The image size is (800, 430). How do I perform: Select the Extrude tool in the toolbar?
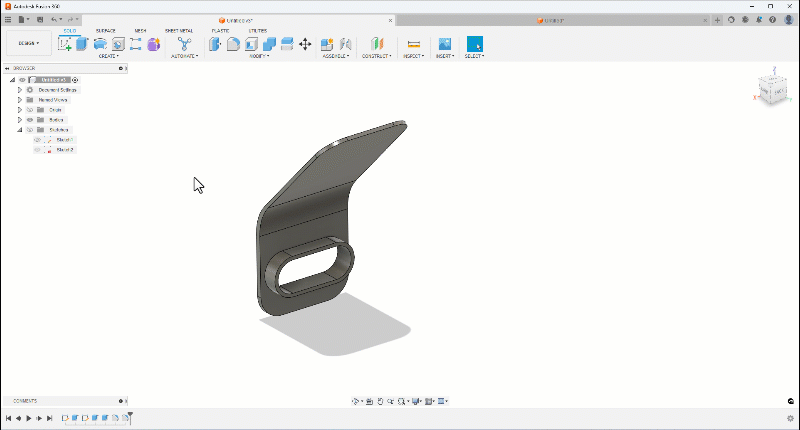tap(82, 44)
